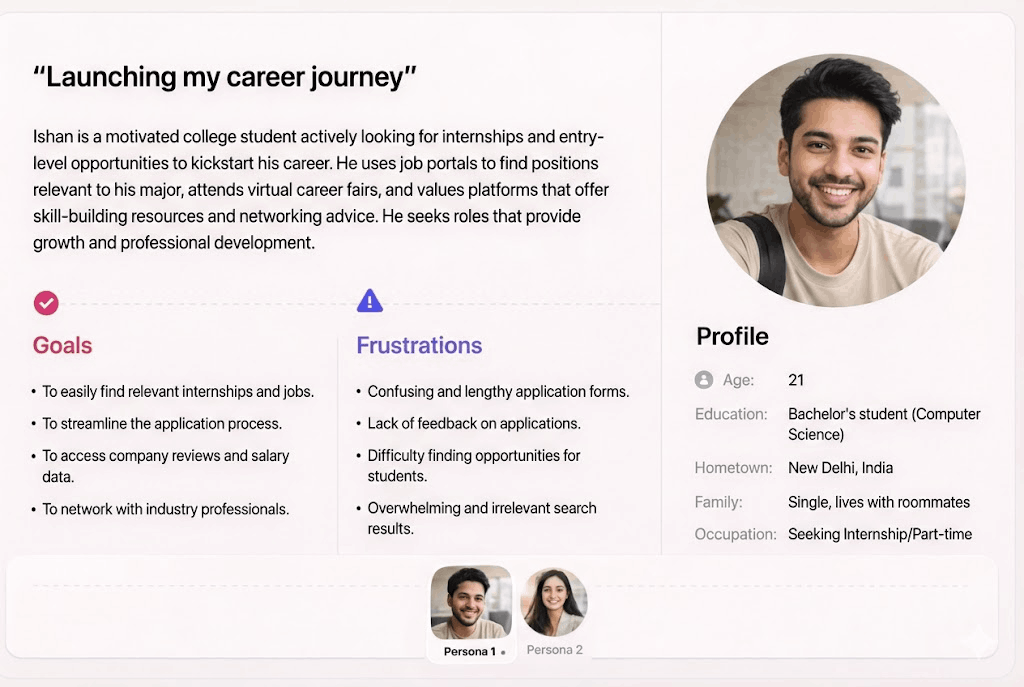Click "Seeking Internship/Part-time" occupation value
This screenshot has width=1024, height=687.
880,534
